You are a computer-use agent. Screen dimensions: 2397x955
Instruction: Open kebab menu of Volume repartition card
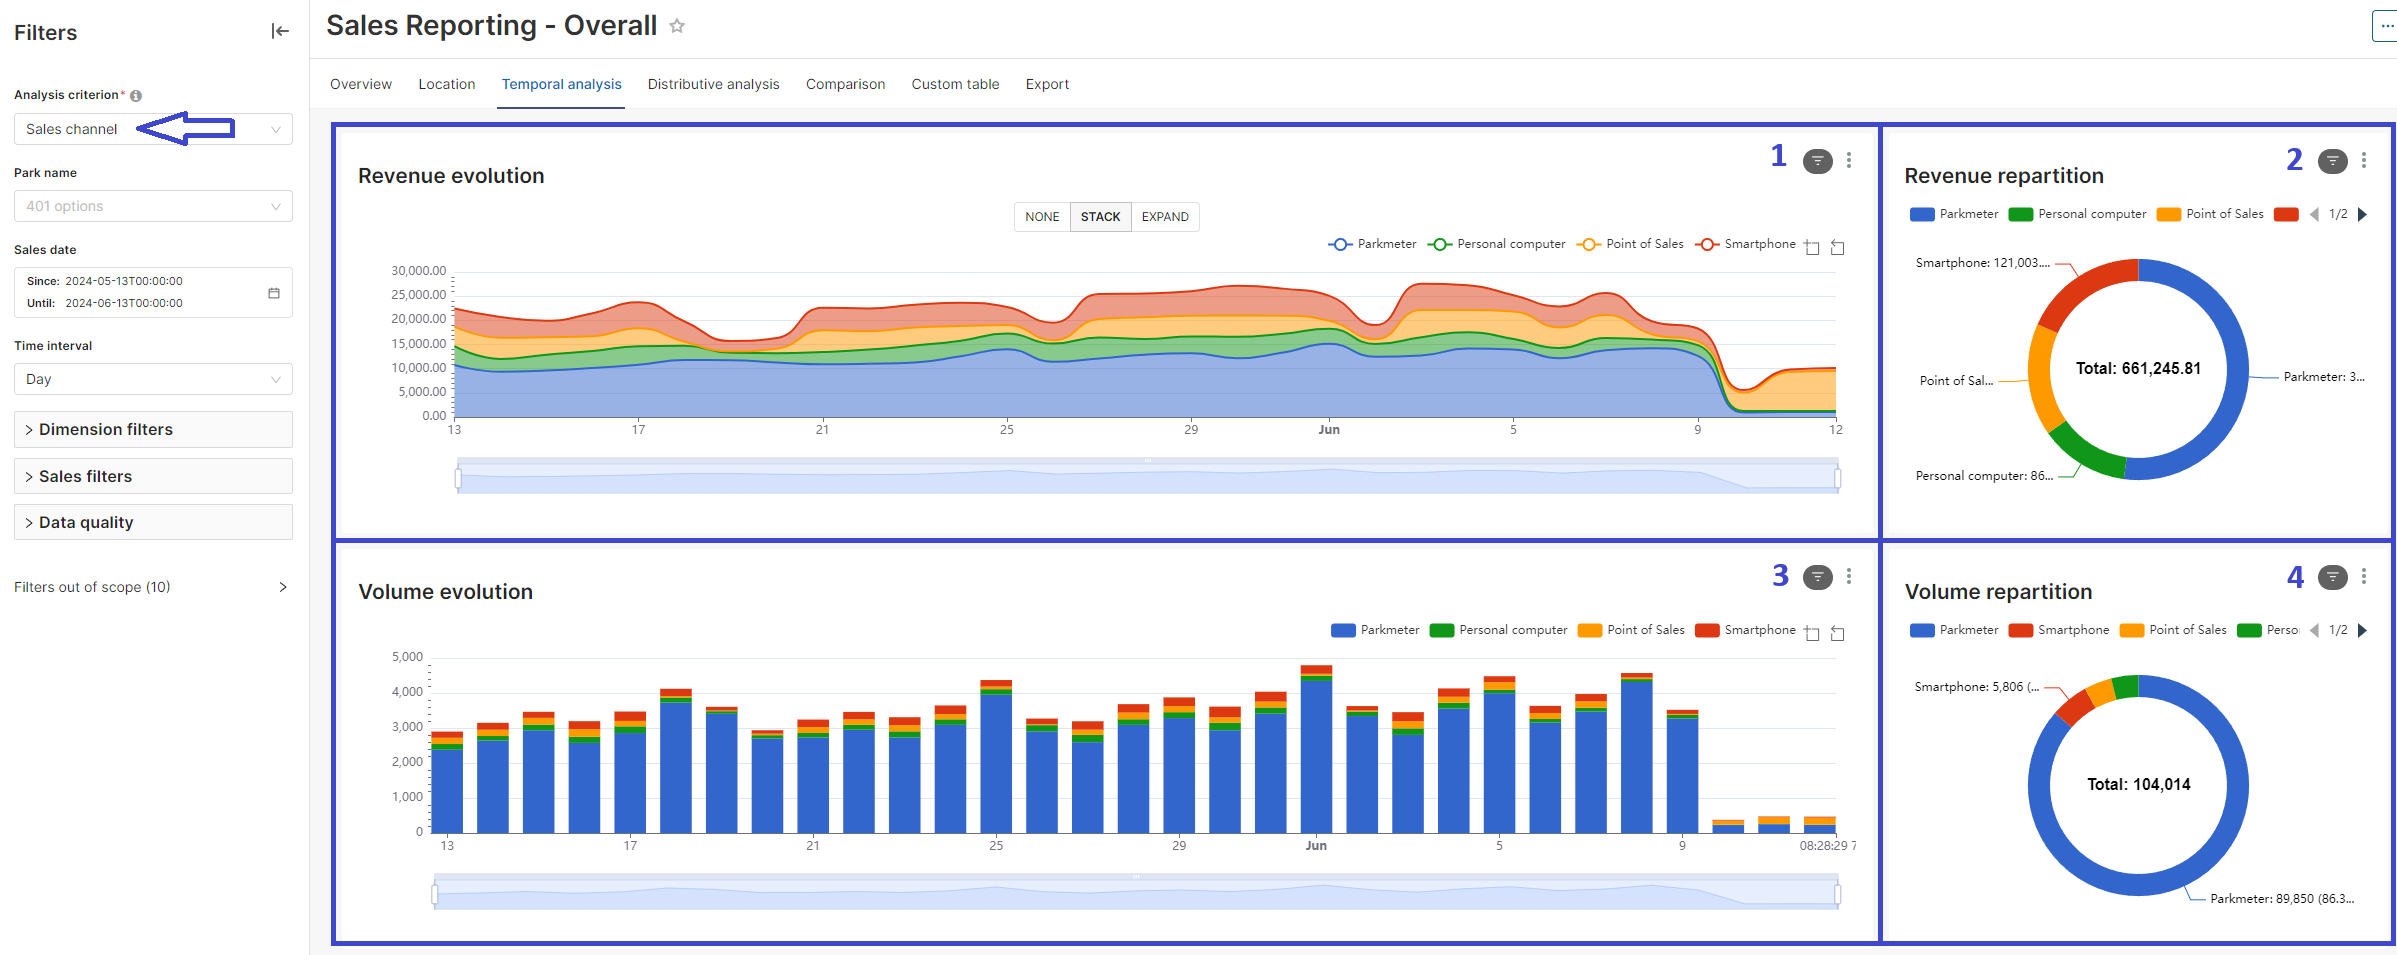pos(2364,576)
